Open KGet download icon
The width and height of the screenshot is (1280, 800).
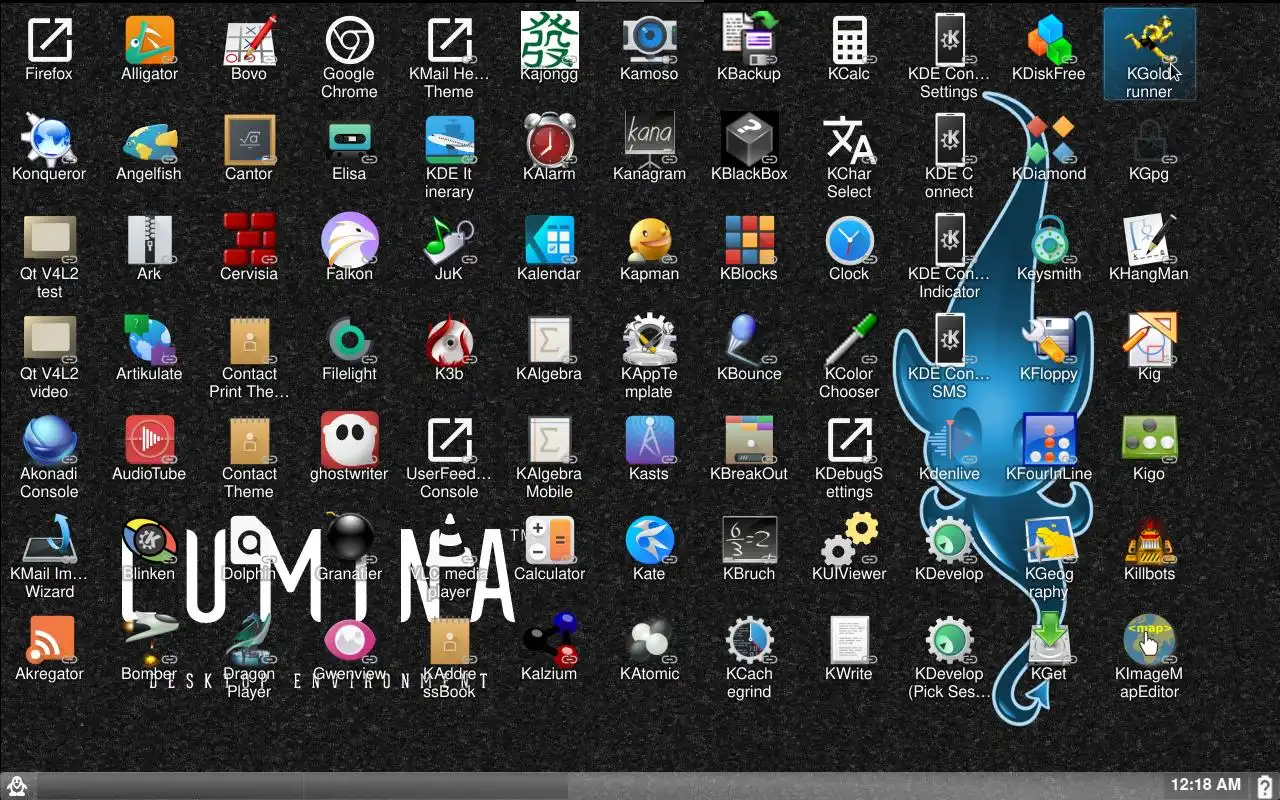pyautogui.click(x=1049, y=640)
